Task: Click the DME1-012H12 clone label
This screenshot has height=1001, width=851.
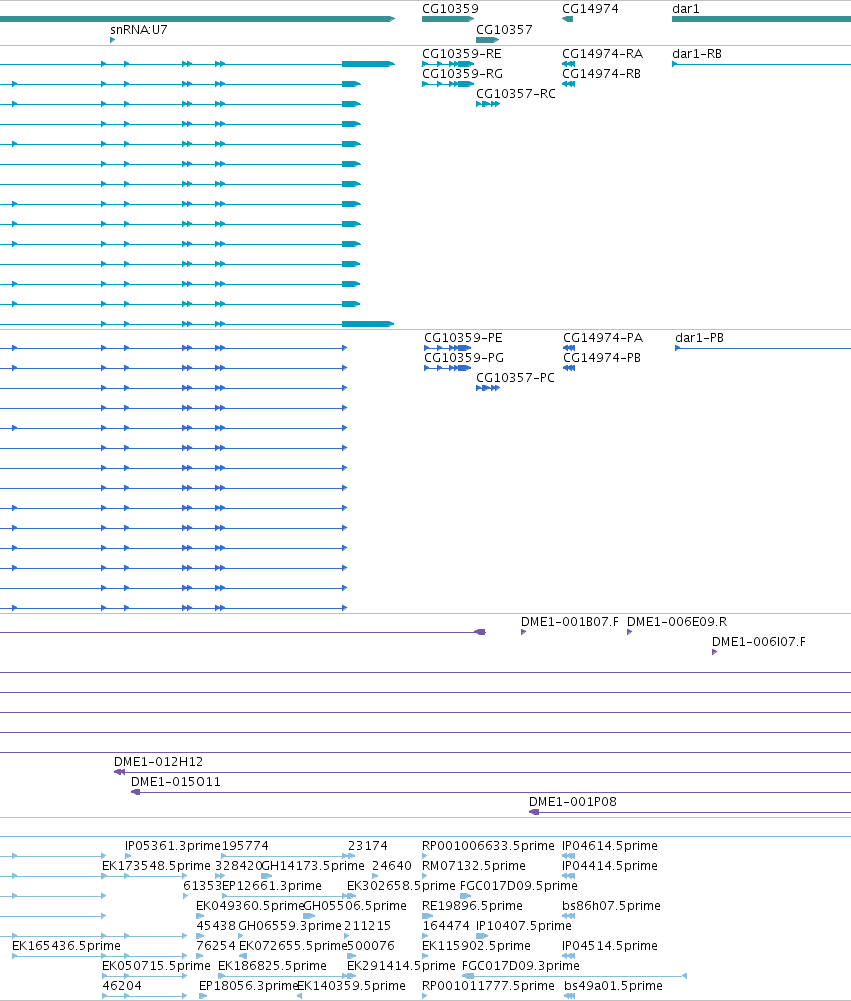Action: (x=158, y=762)
